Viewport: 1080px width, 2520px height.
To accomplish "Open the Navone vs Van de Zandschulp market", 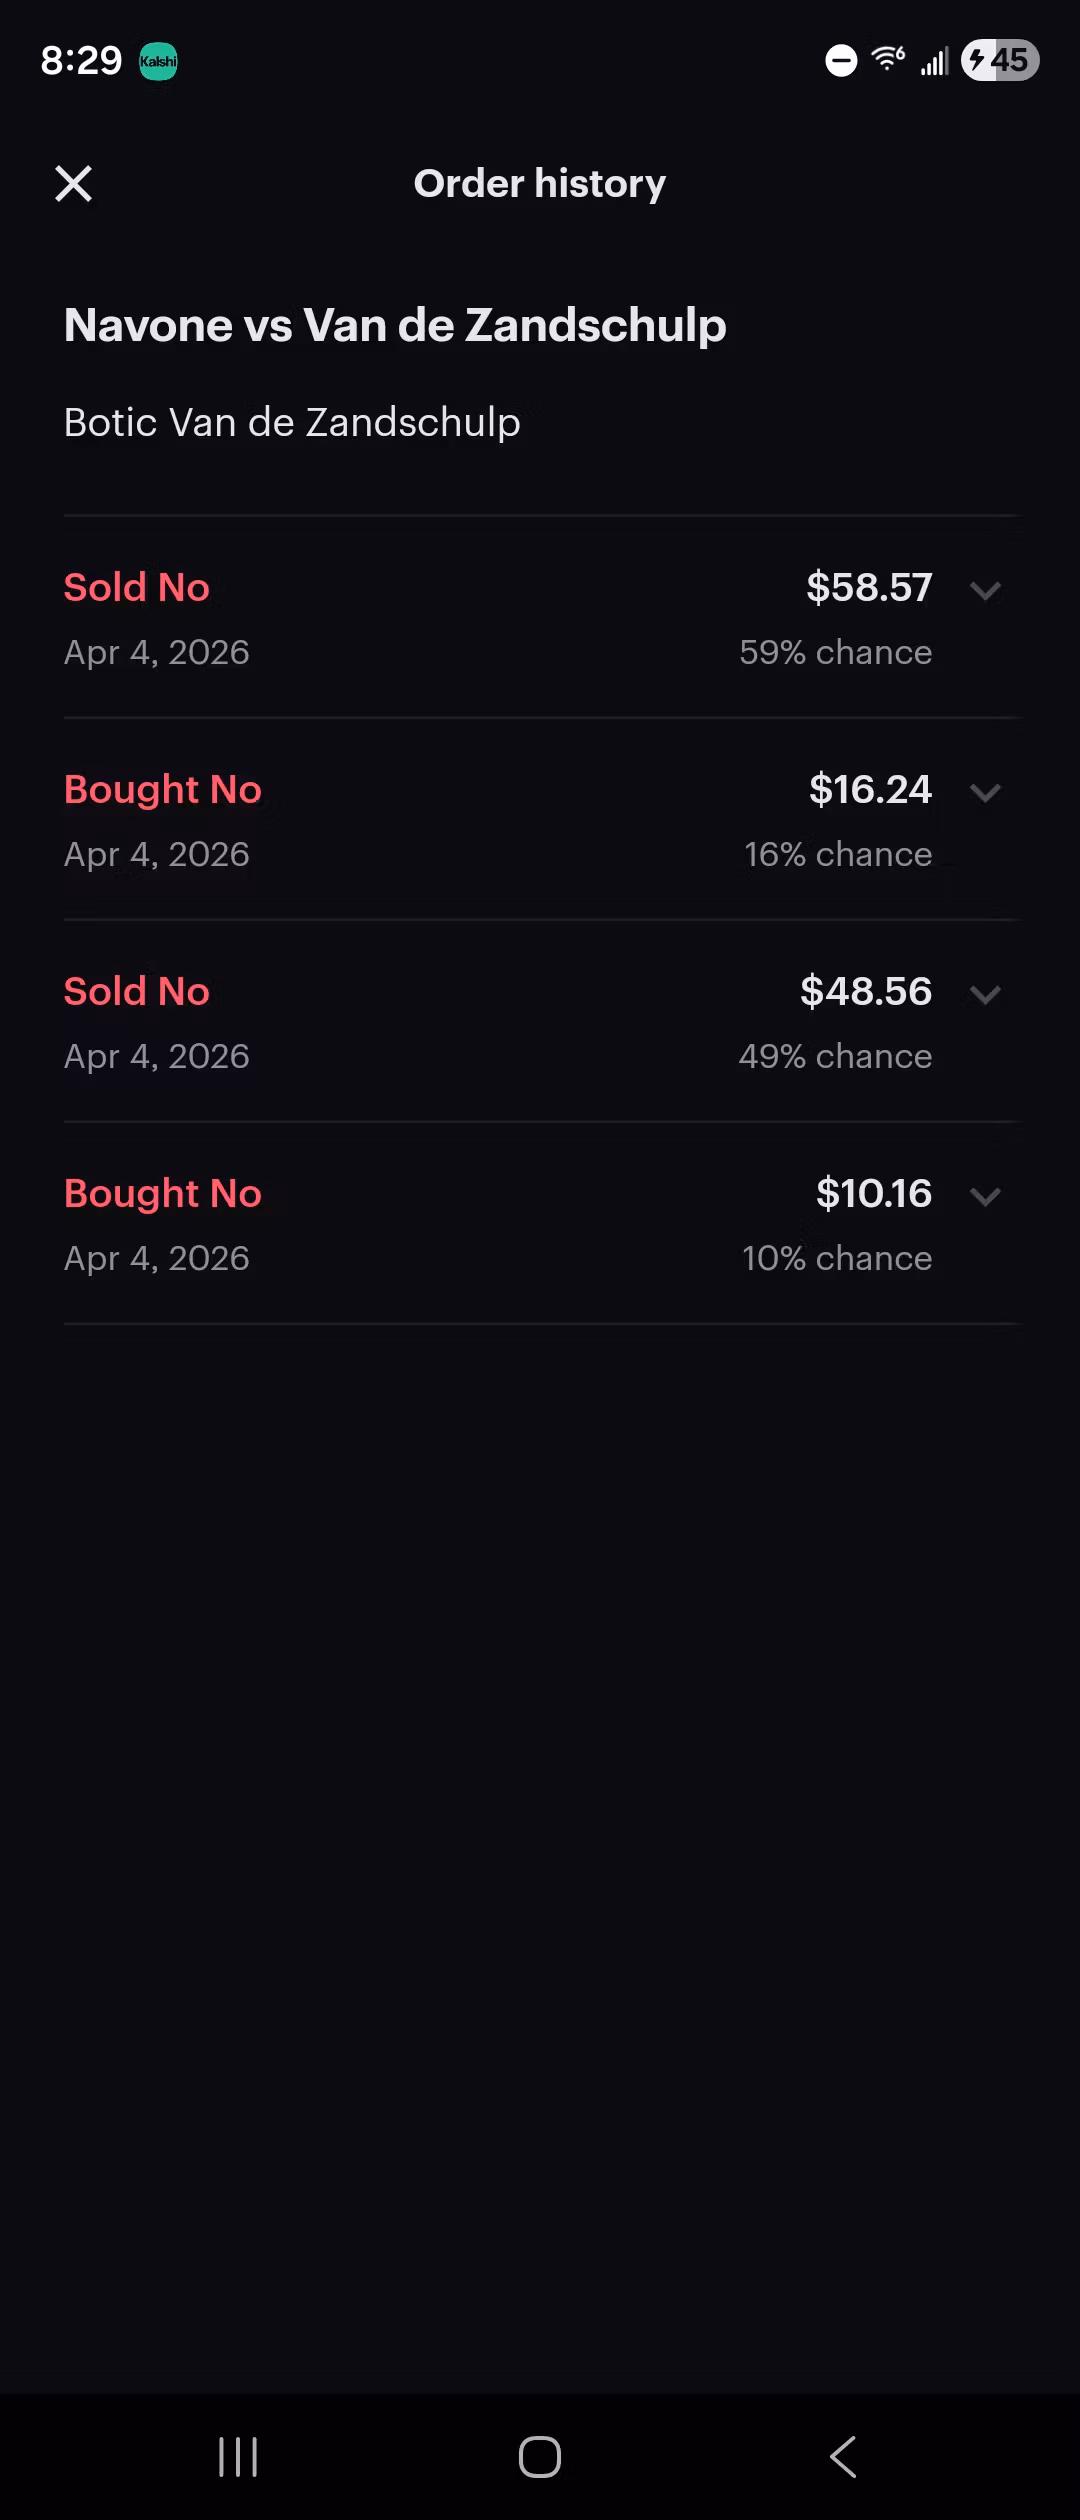I will [x=395, y=326].
